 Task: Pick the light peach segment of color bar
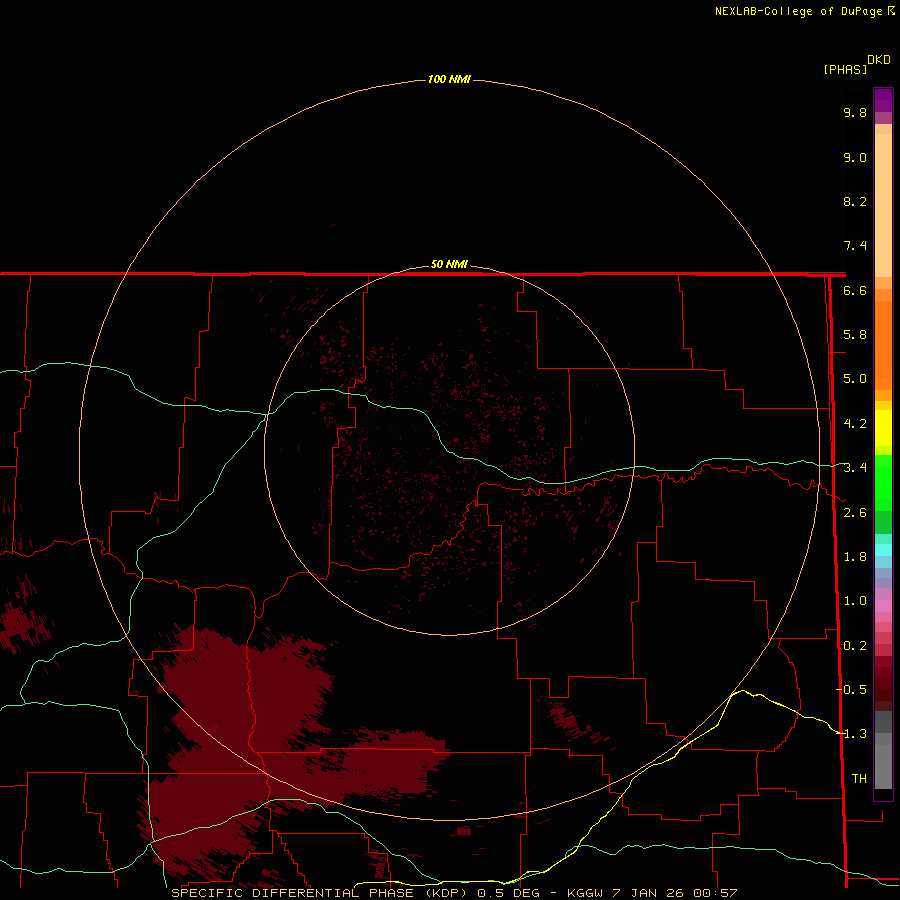[x=883, y=204]
